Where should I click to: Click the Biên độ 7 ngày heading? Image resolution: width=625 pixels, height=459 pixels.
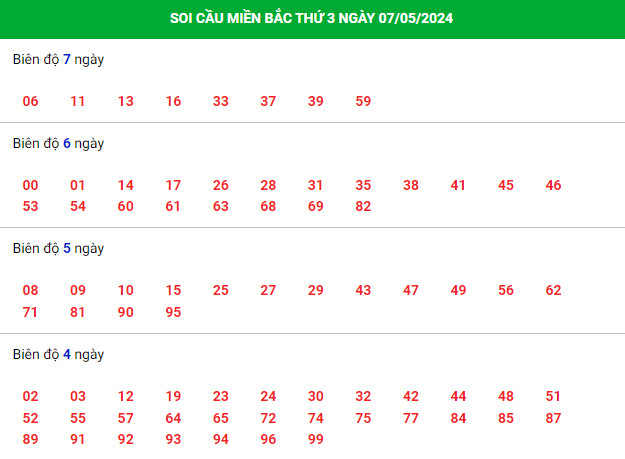point(58,60)
